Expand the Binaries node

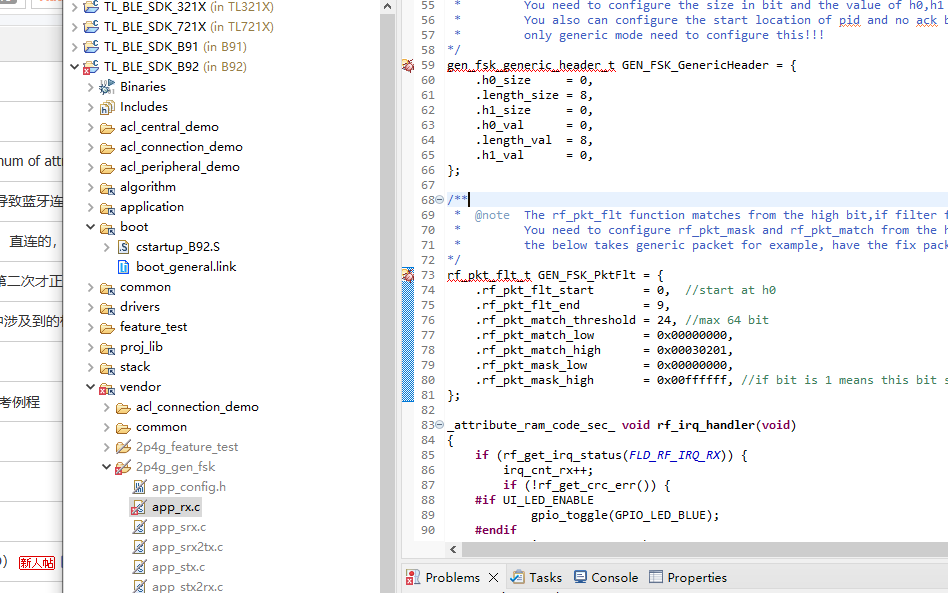[90, 87]
